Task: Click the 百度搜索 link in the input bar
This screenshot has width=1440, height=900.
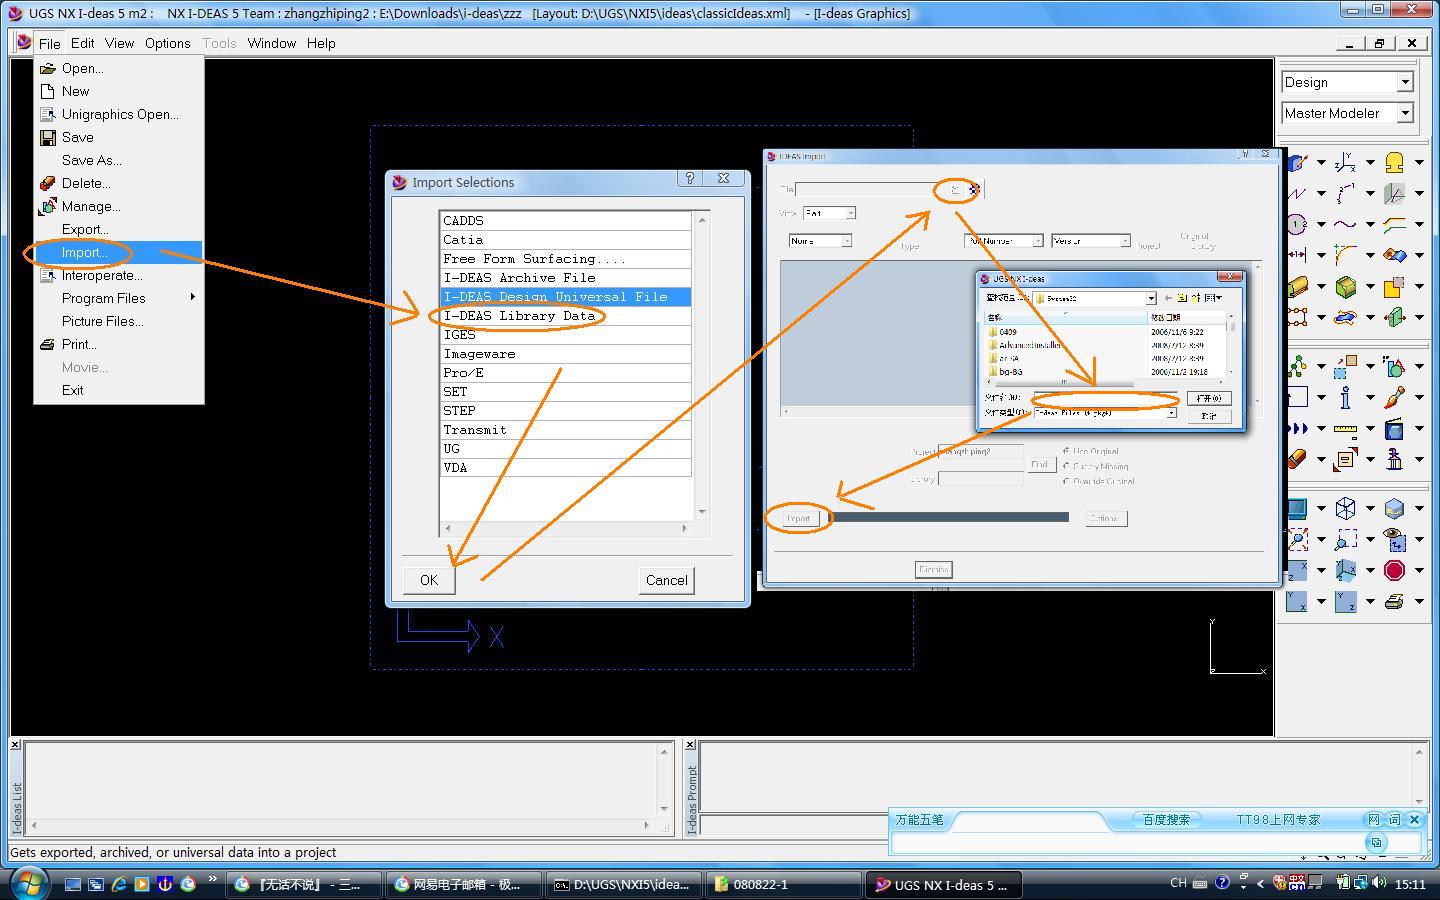Action: point(1167,819)
